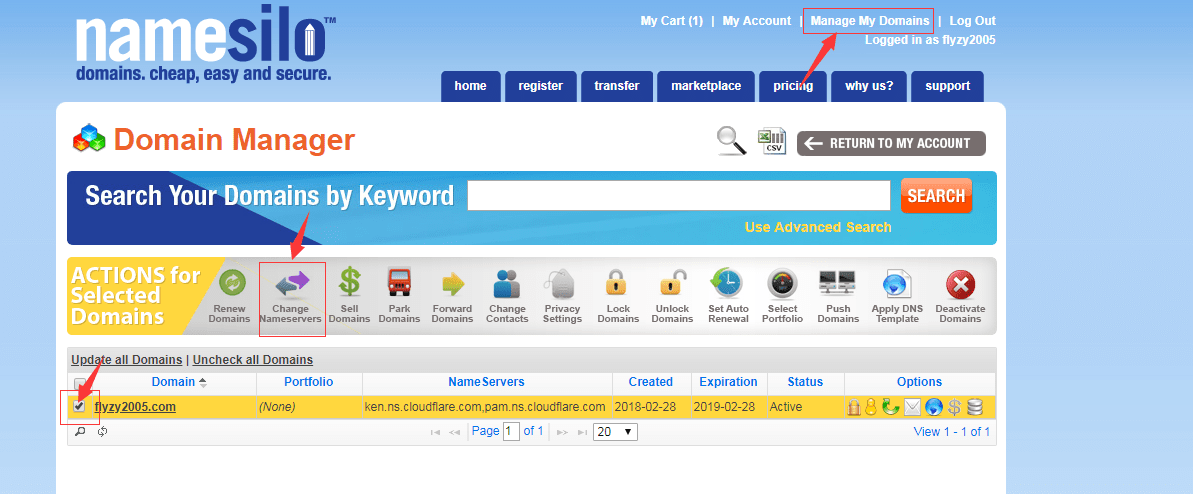Image resolution: width=1193 pixels, height=494 pixels.
Task: Click the Park Domains icon
Action: point(399,283)
